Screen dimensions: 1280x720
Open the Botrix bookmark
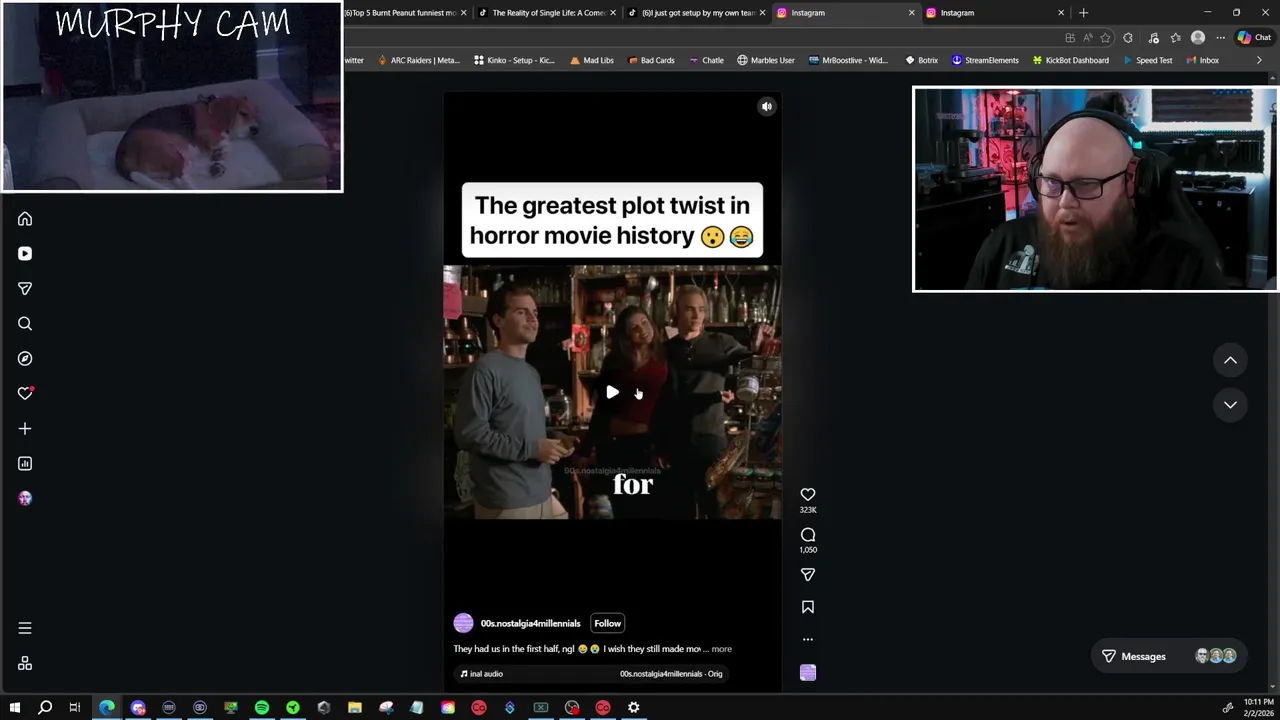coord(921,60)
